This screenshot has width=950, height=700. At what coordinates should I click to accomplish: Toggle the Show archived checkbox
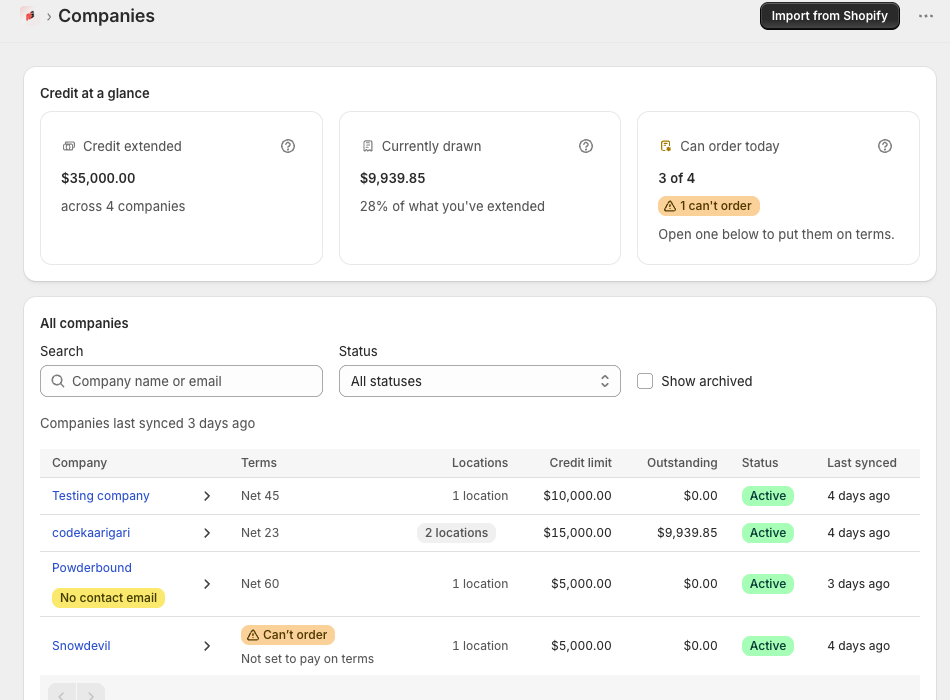pos(645,381)
